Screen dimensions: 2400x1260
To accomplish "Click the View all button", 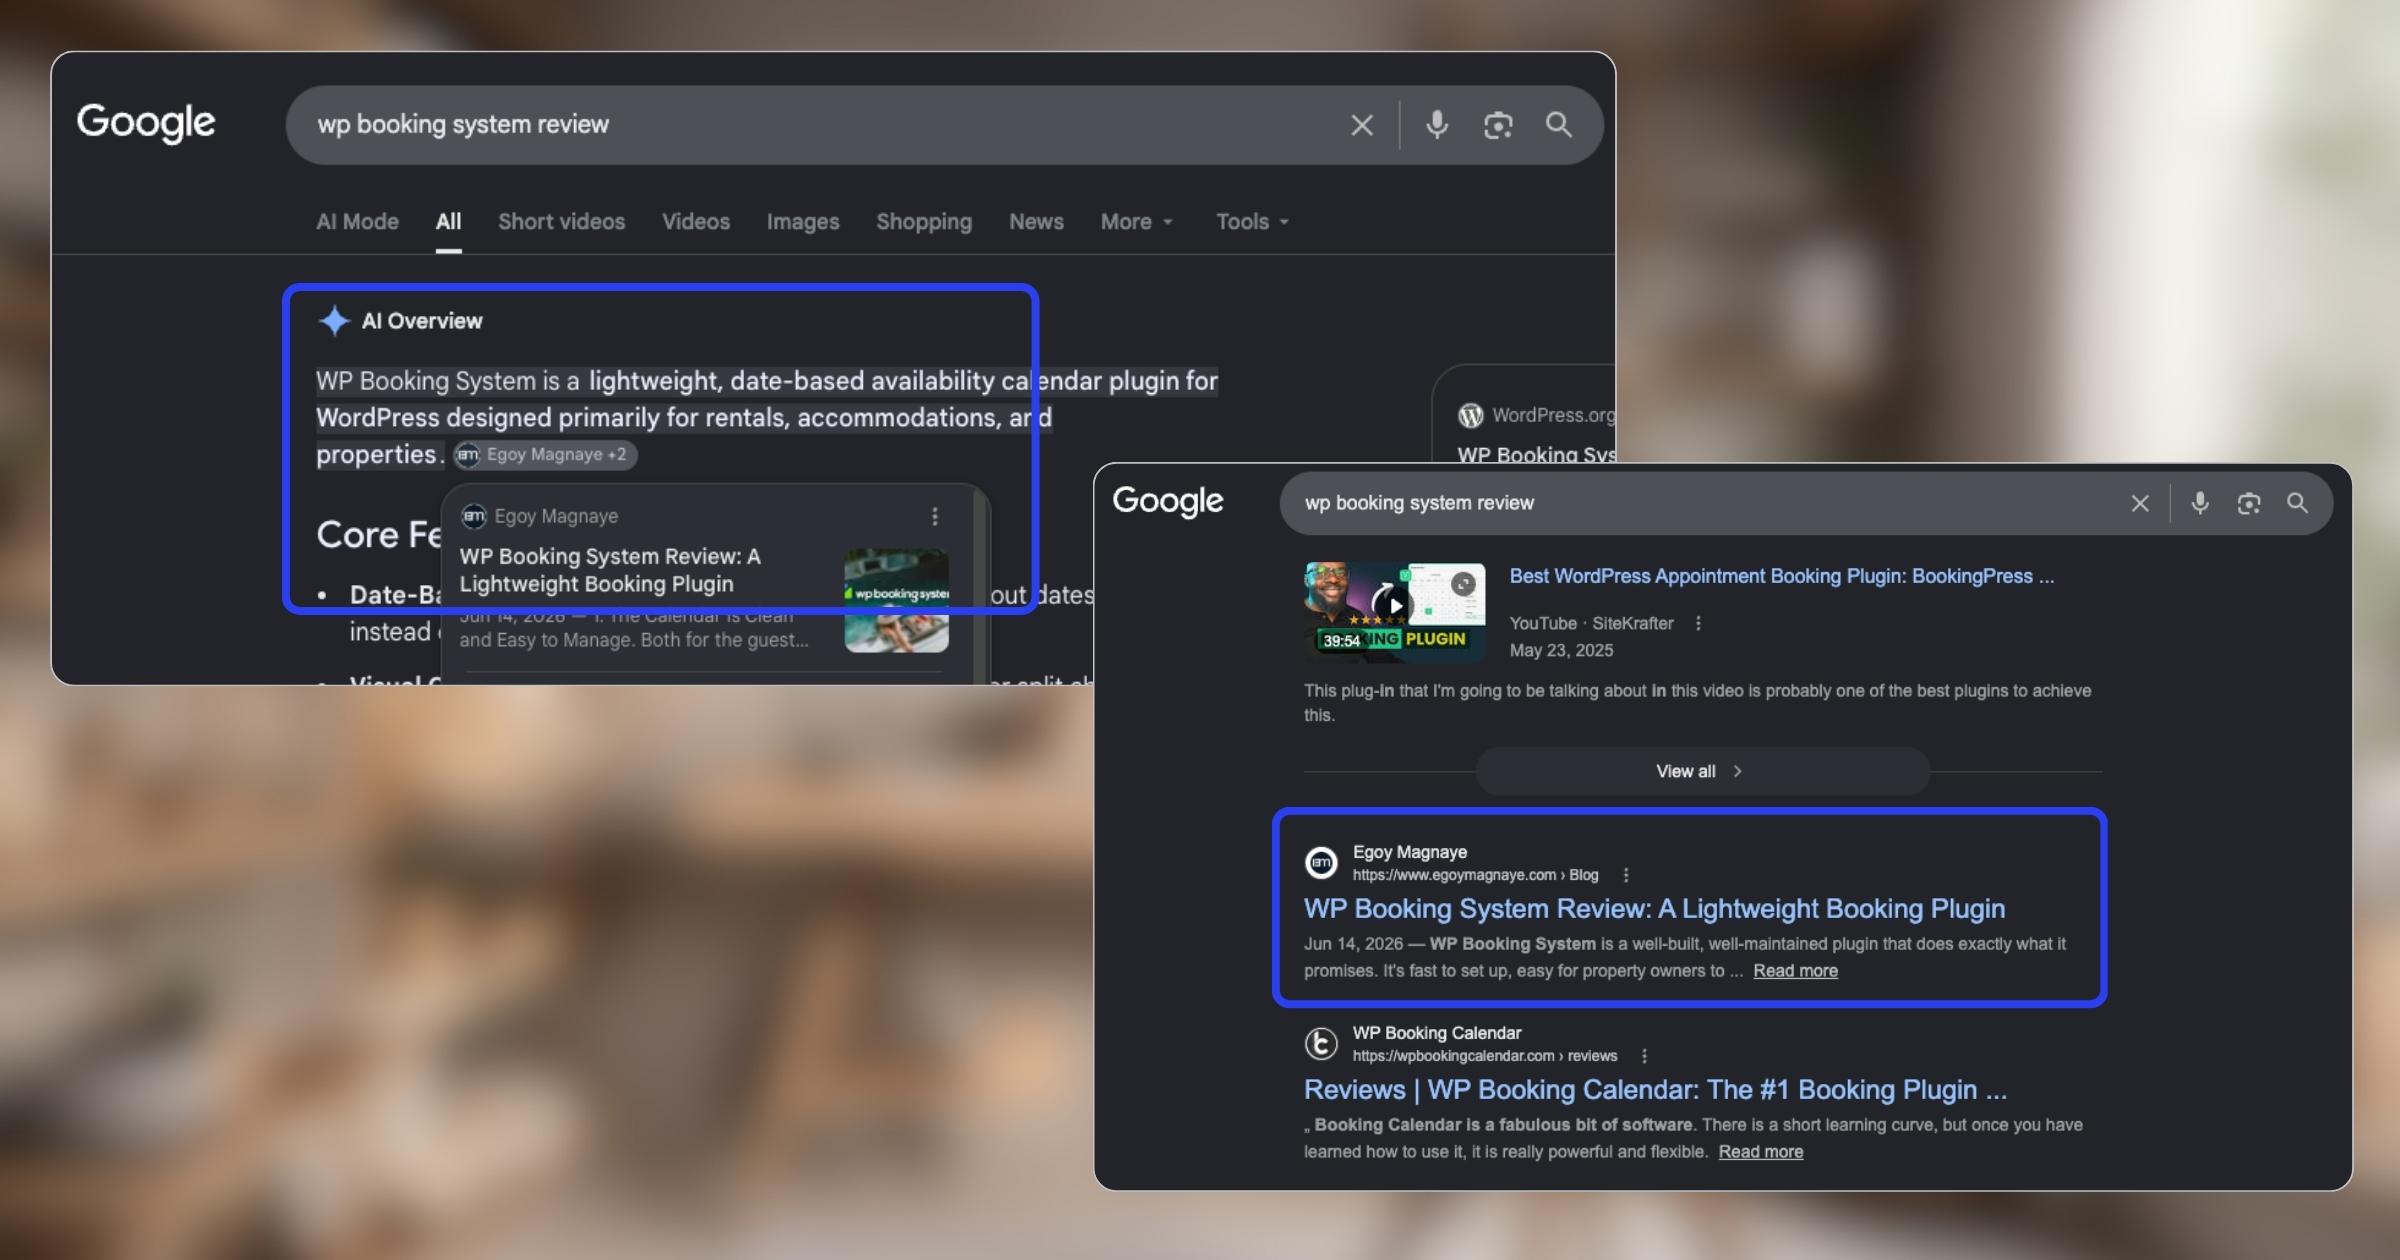I will point(1702,771).
